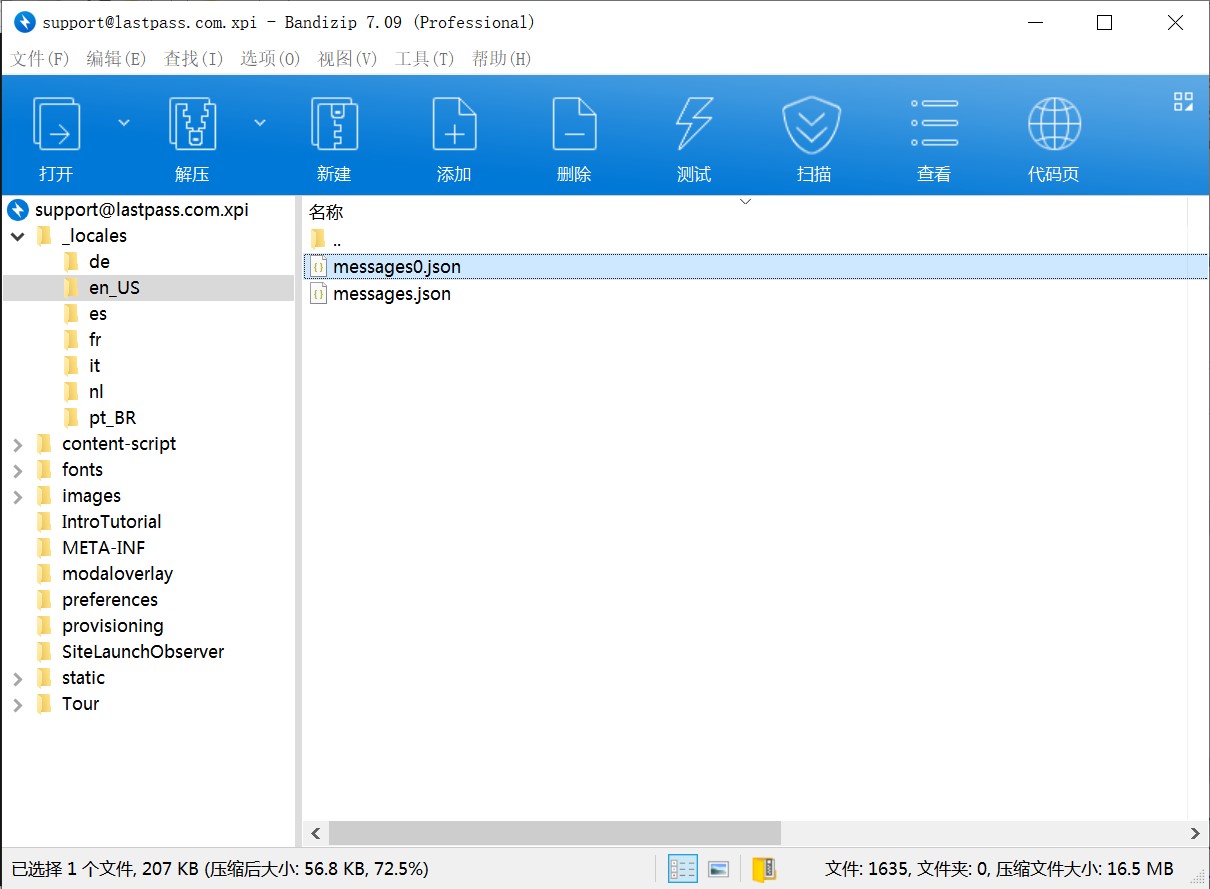Click the Delete (删除) file icon

point(574,123)
